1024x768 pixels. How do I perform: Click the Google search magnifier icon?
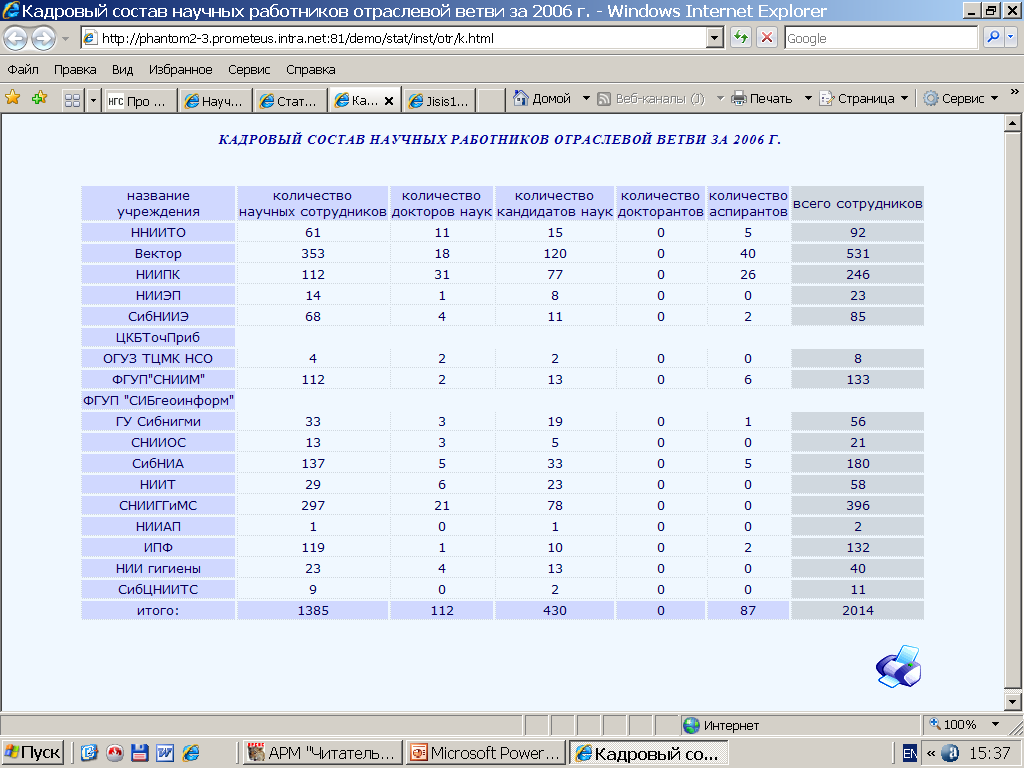(994, 38)
